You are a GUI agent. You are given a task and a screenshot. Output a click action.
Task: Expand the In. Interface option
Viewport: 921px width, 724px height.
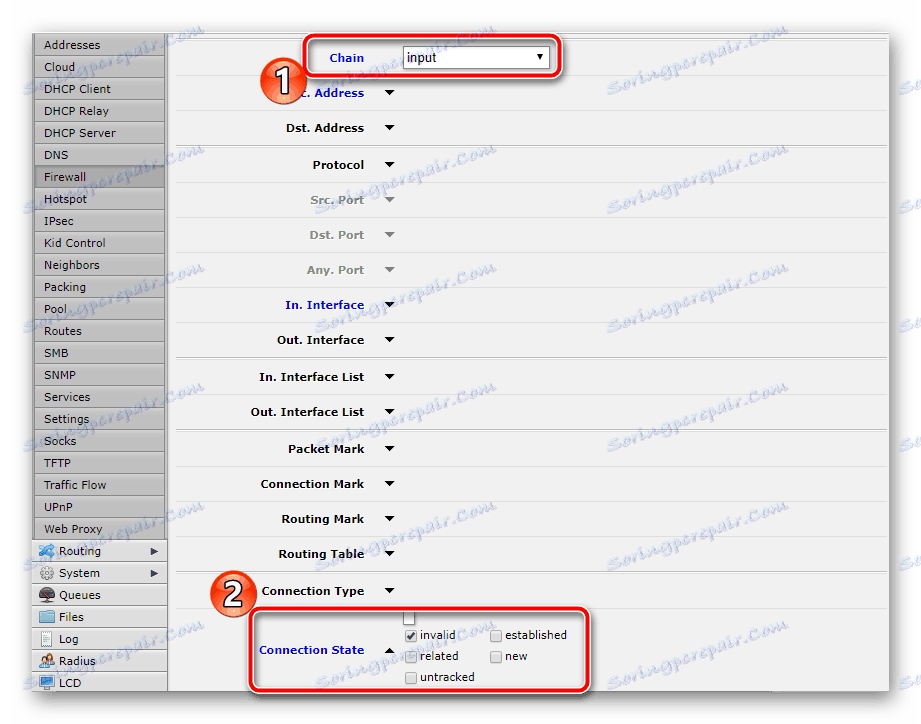tap(389, 304)
